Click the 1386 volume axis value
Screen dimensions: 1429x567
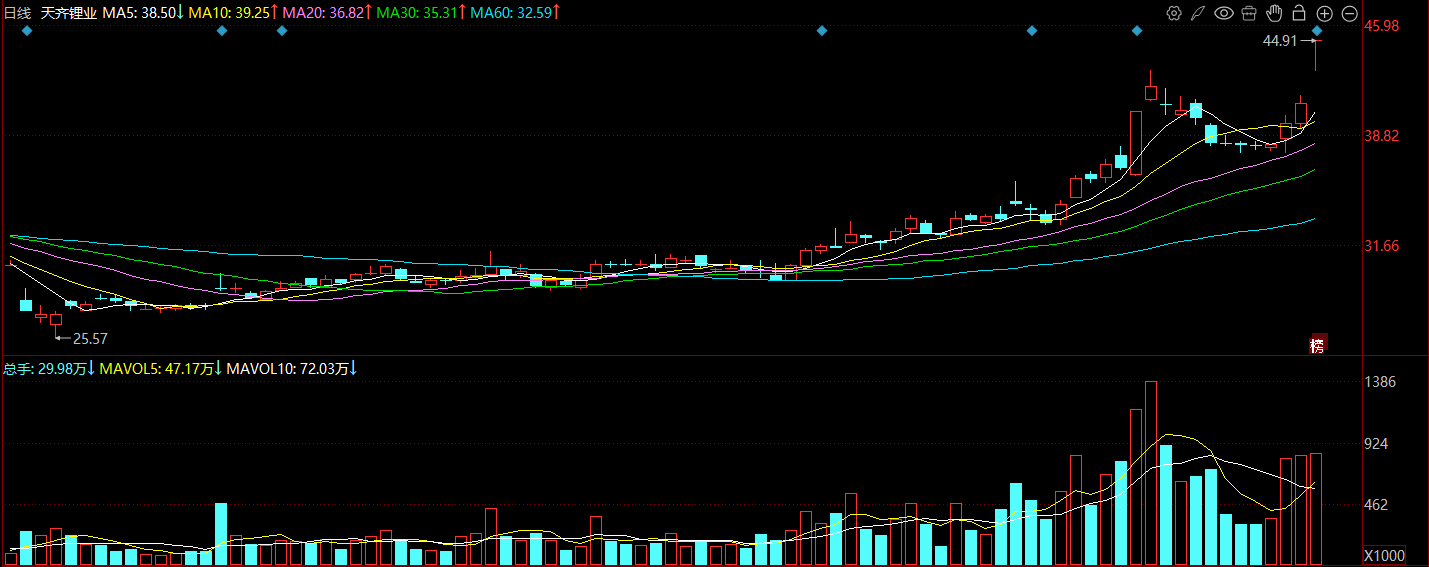point(1380,382)
